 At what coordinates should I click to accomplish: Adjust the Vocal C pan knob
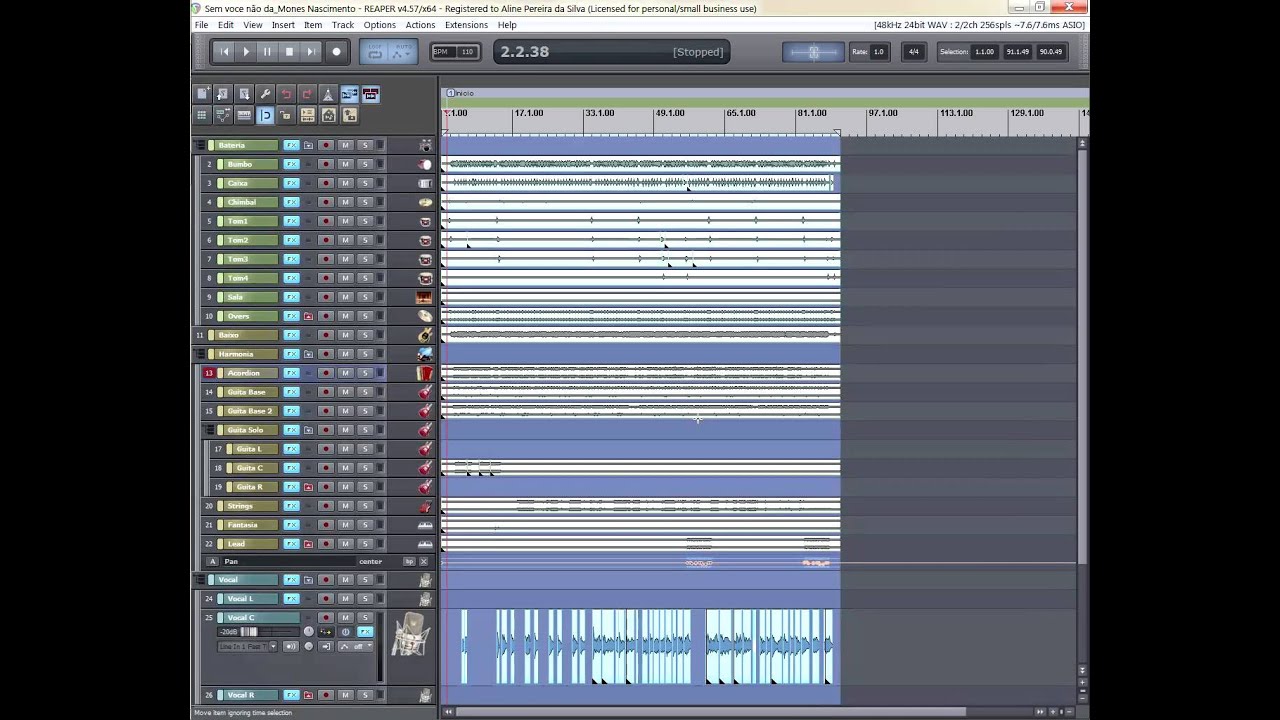pyautogui.click(x=309, y=632)
